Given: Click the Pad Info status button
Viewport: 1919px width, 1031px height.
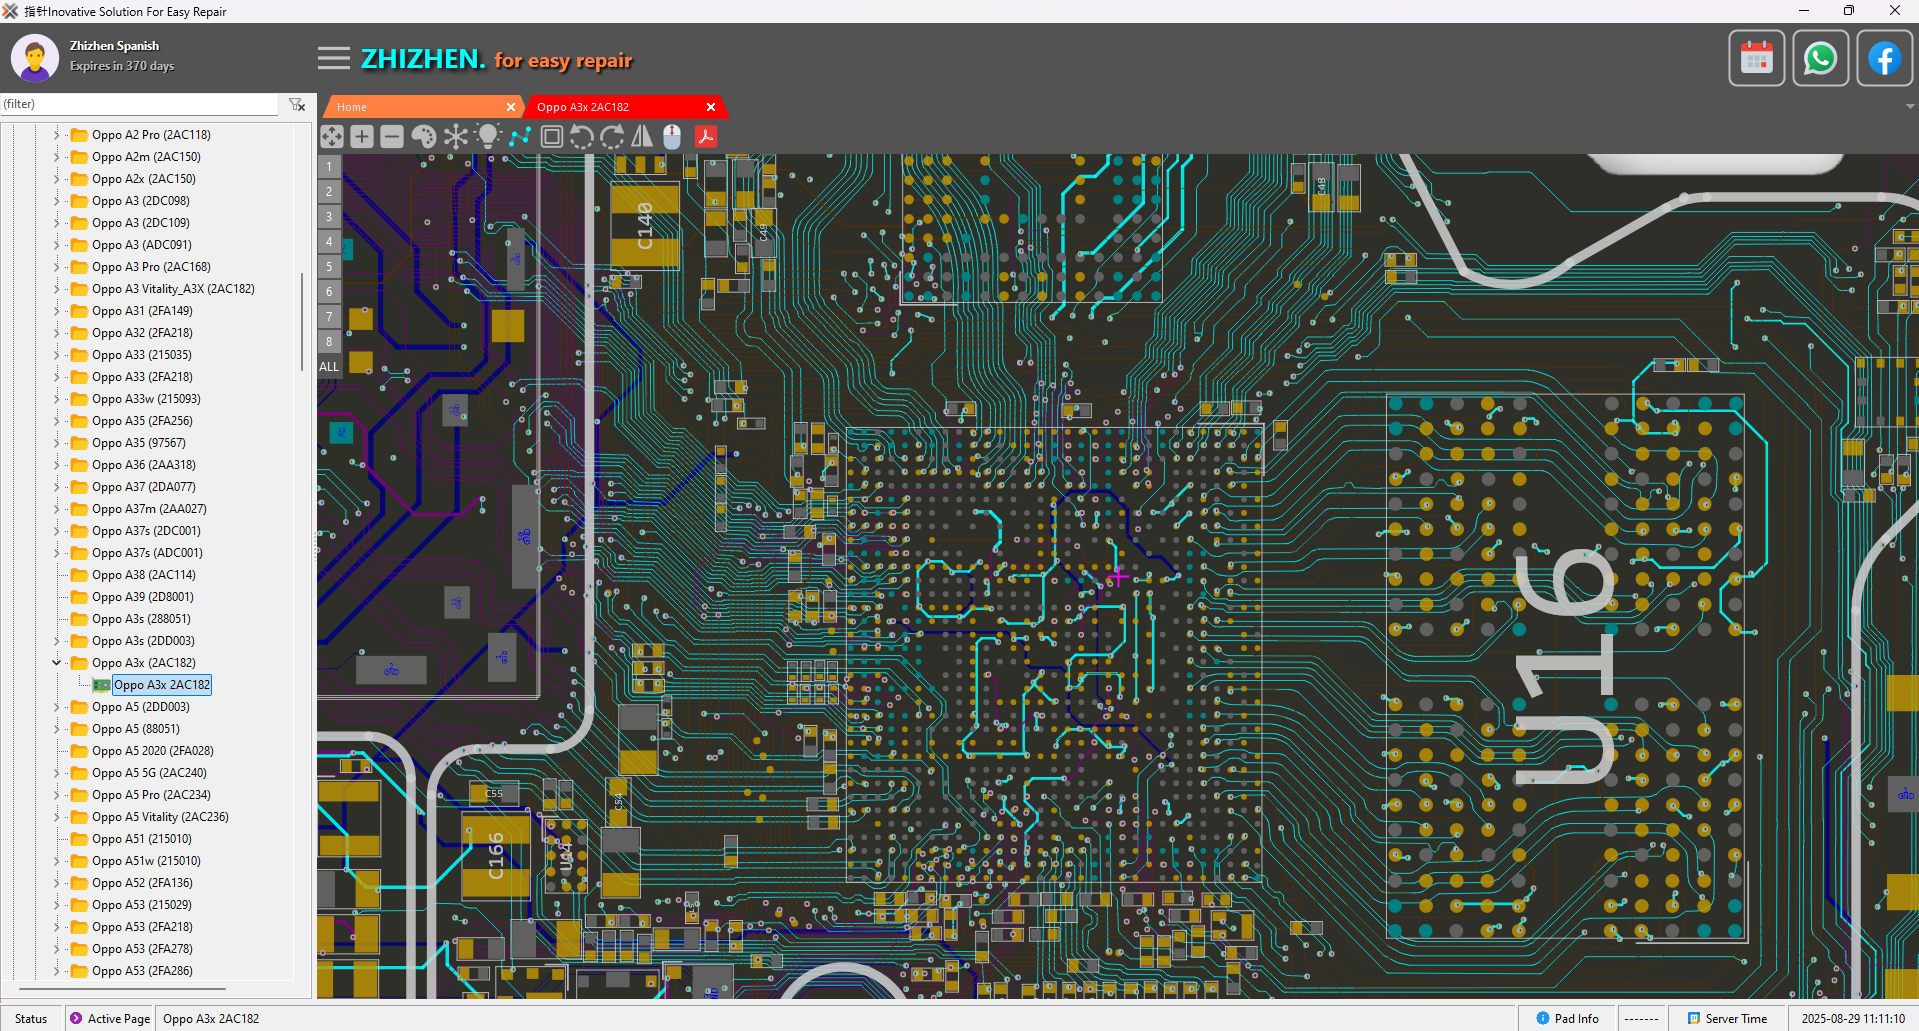Looking at the screenshot, I should point(1567,1018).
